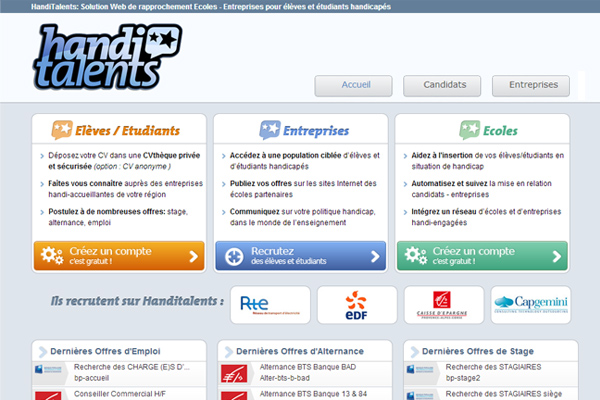Image resolution: width=600 pixels, height=400 pixels.
Task: Click the green Ecoles star bubble icon
Action: click(x=470, y=129)
